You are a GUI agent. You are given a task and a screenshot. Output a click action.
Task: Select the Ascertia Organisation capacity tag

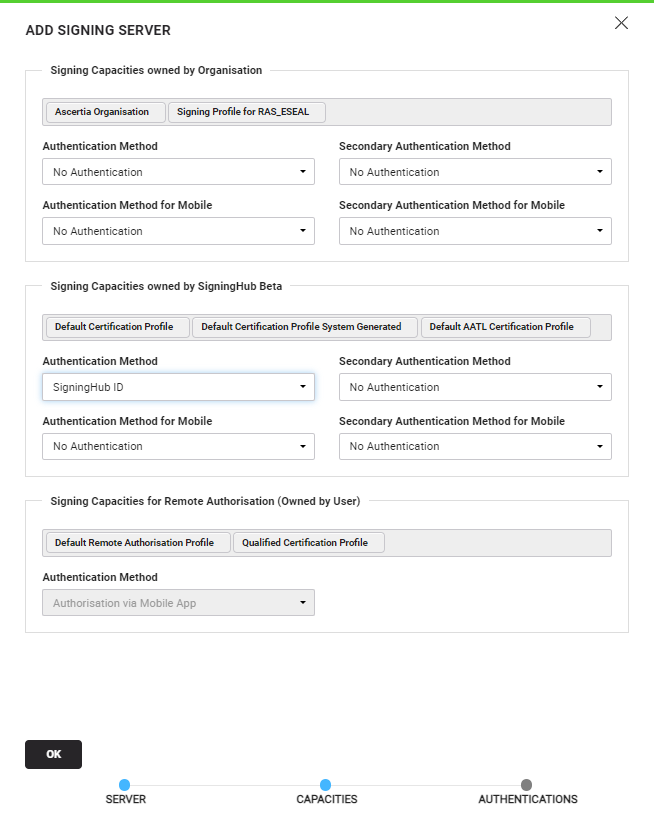click(x=104, y=112)
